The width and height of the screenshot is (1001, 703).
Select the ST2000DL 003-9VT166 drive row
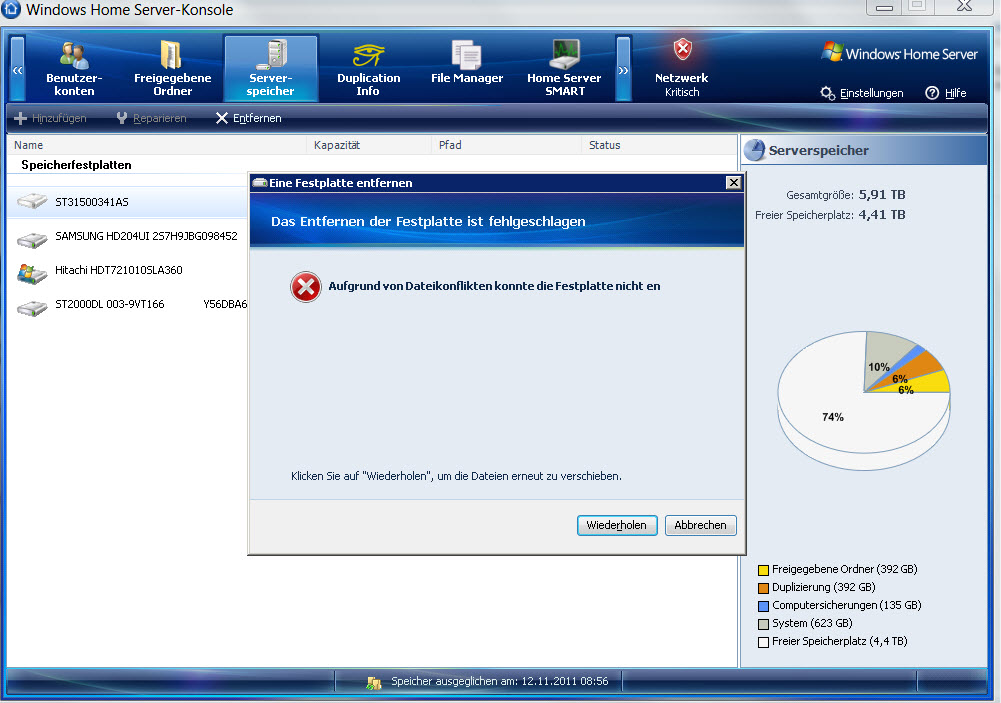coord(128,305)
